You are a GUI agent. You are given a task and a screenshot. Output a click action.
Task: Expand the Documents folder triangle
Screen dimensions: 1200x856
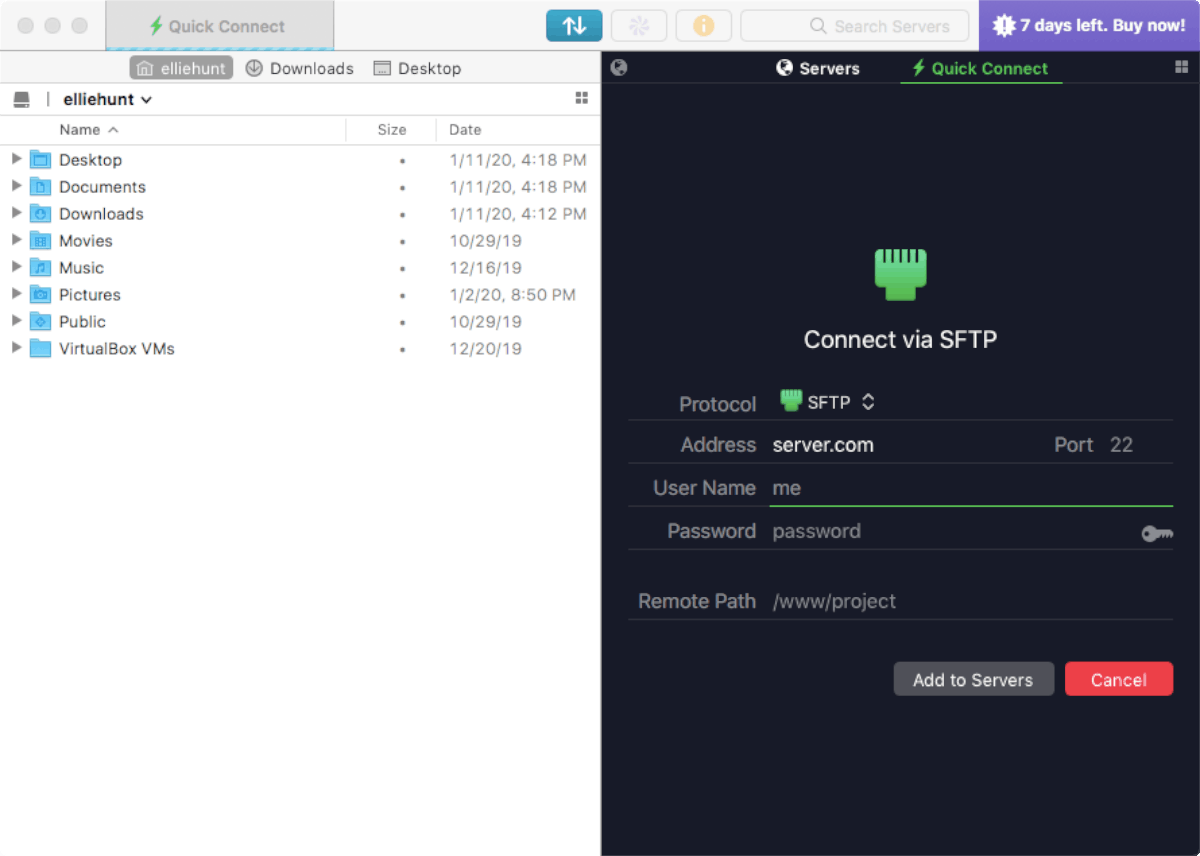(16, 186)
